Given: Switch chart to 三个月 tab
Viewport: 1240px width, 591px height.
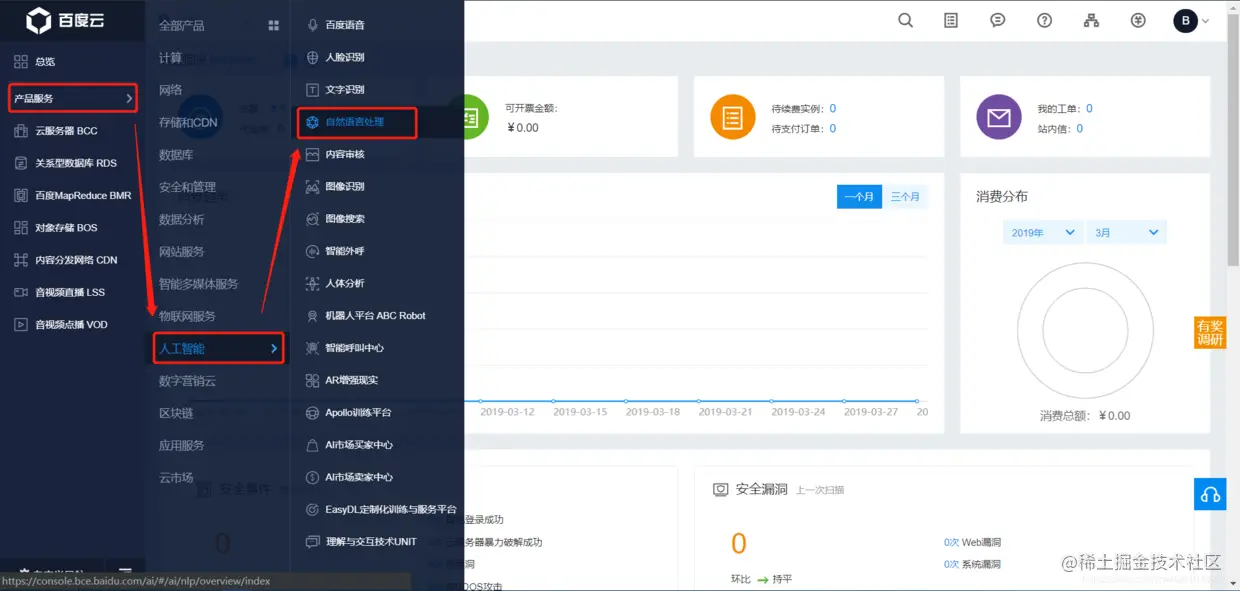Looking at the screenshot, I should click(x=905, y=197).
